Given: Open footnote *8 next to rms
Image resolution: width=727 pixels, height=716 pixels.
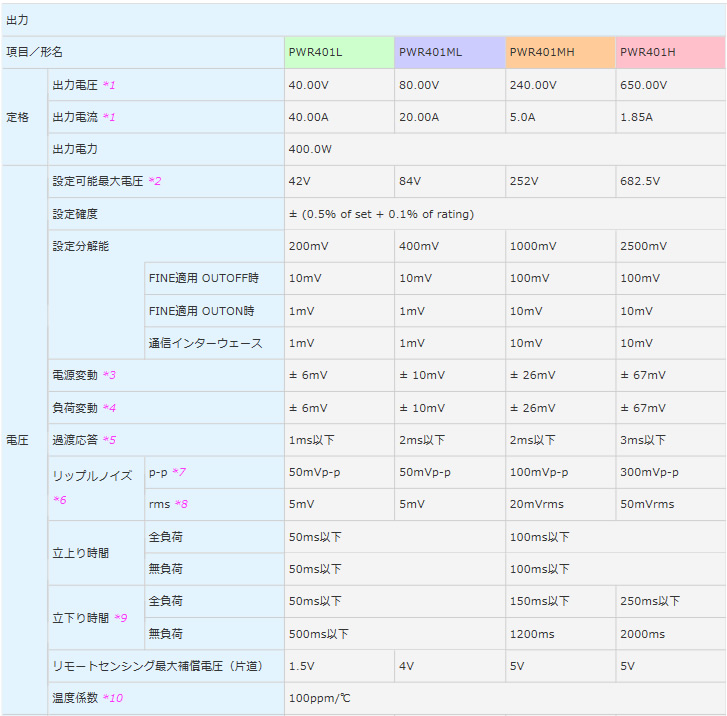Looking at the screenshot, I should [x=181, y=504].
